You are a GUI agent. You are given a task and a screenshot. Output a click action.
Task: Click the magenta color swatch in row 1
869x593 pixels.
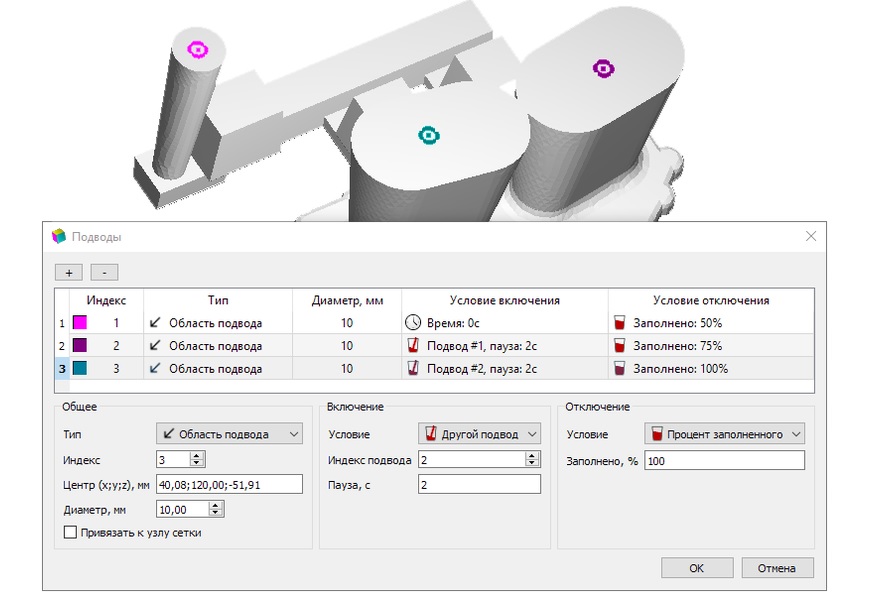pos(80,323)
